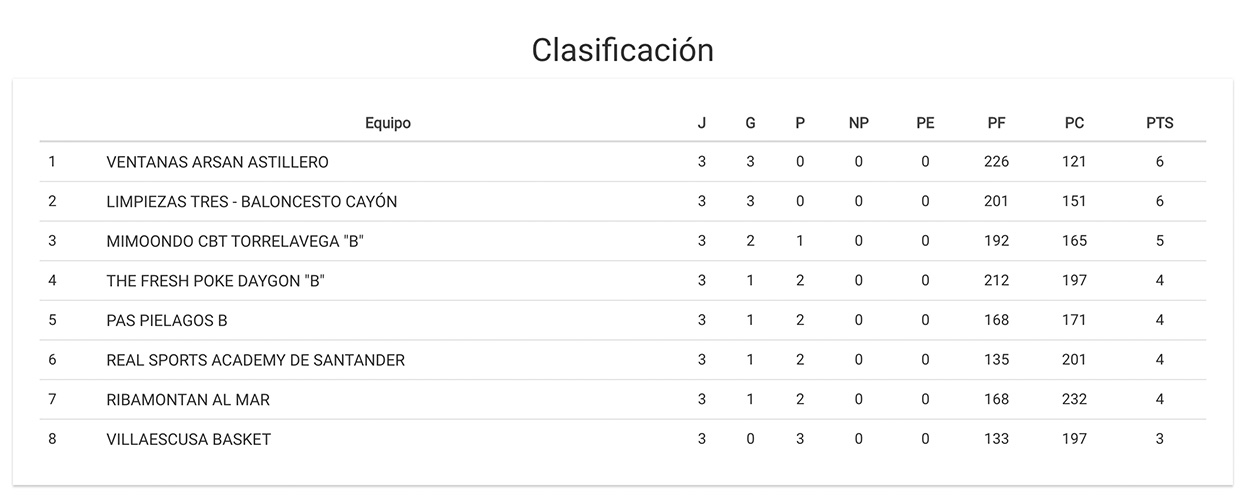Click the PTS column header
Viewport: 1248px width, 500px height.
pos(1159,123)
